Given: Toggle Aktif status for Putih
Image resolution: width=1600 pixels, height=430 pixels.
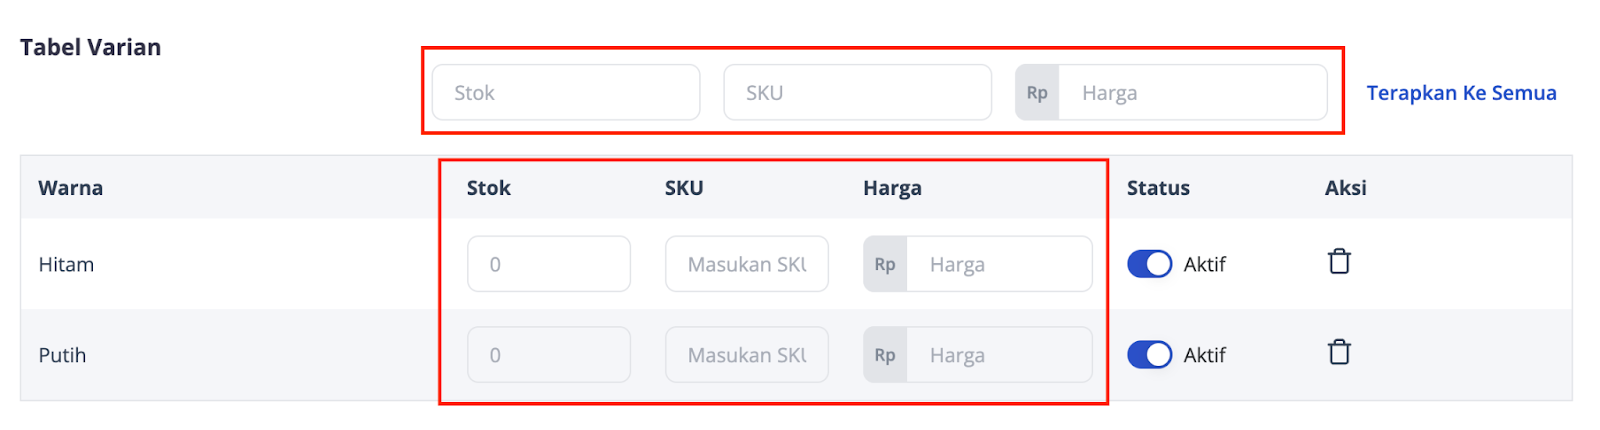Looking at the screenshot, I should coord(1149,355).
